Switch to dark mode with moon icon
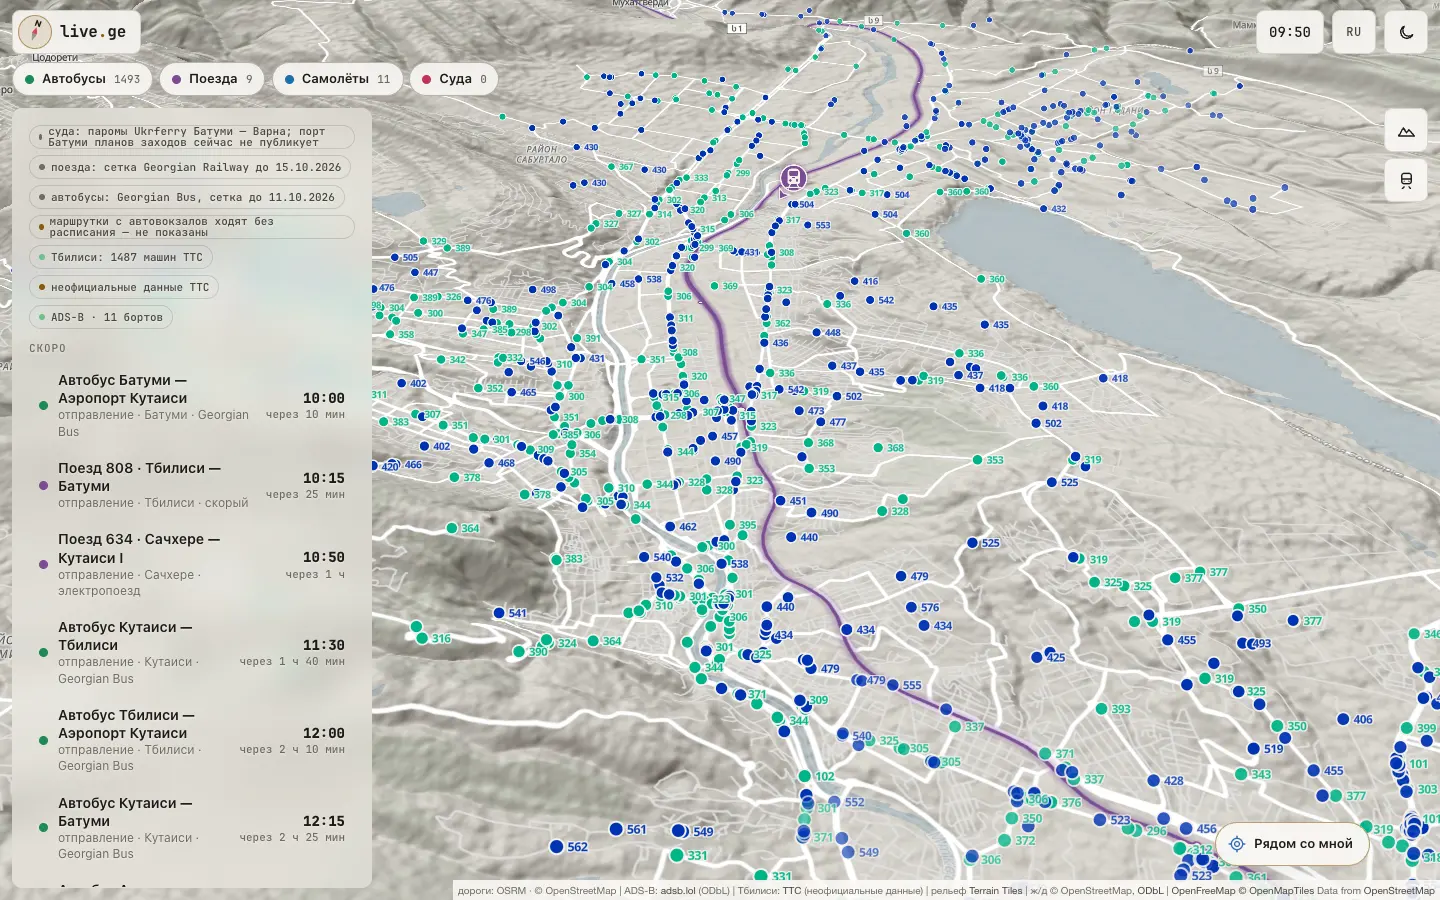Image resolution: width=1440 pixels, height=900 pixels. point(1406,32)
